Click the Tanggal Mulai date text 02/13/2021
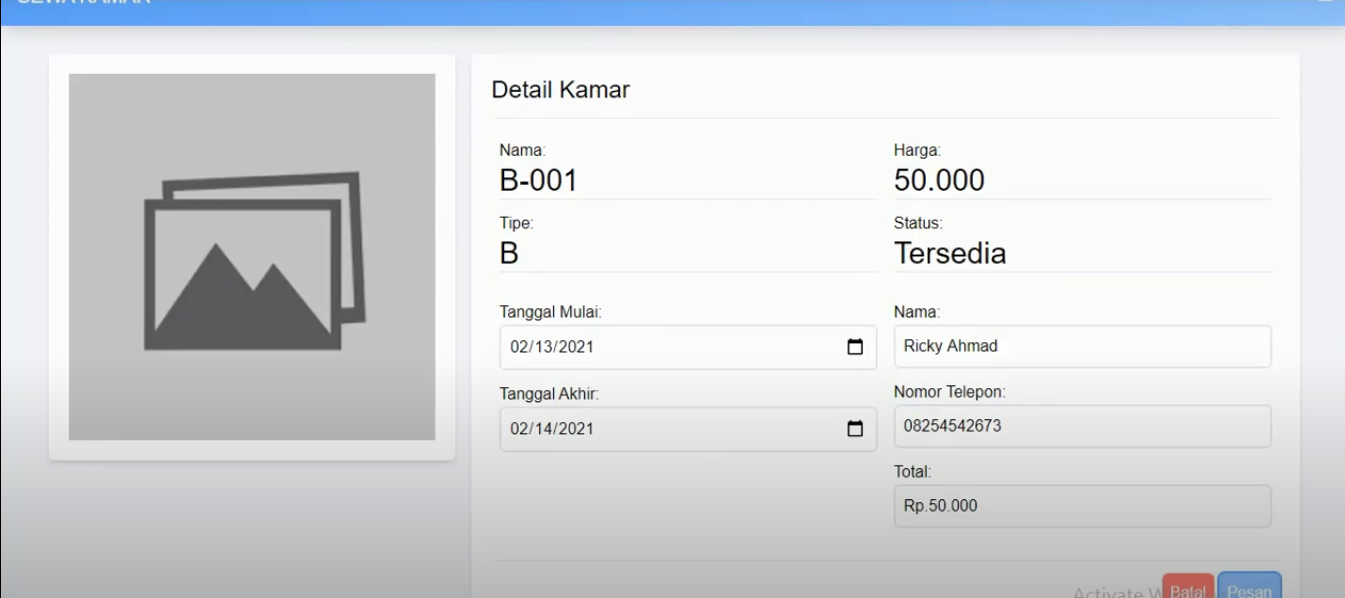Viewport: 1345px width, 598px height. [x=552, y=347]
